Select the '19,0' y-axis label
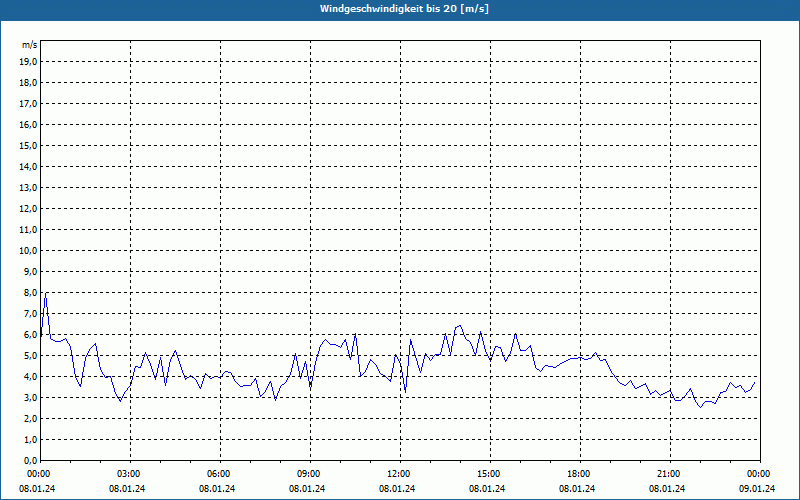The width and height of the screenshot is (800, 500). point(28,62)
